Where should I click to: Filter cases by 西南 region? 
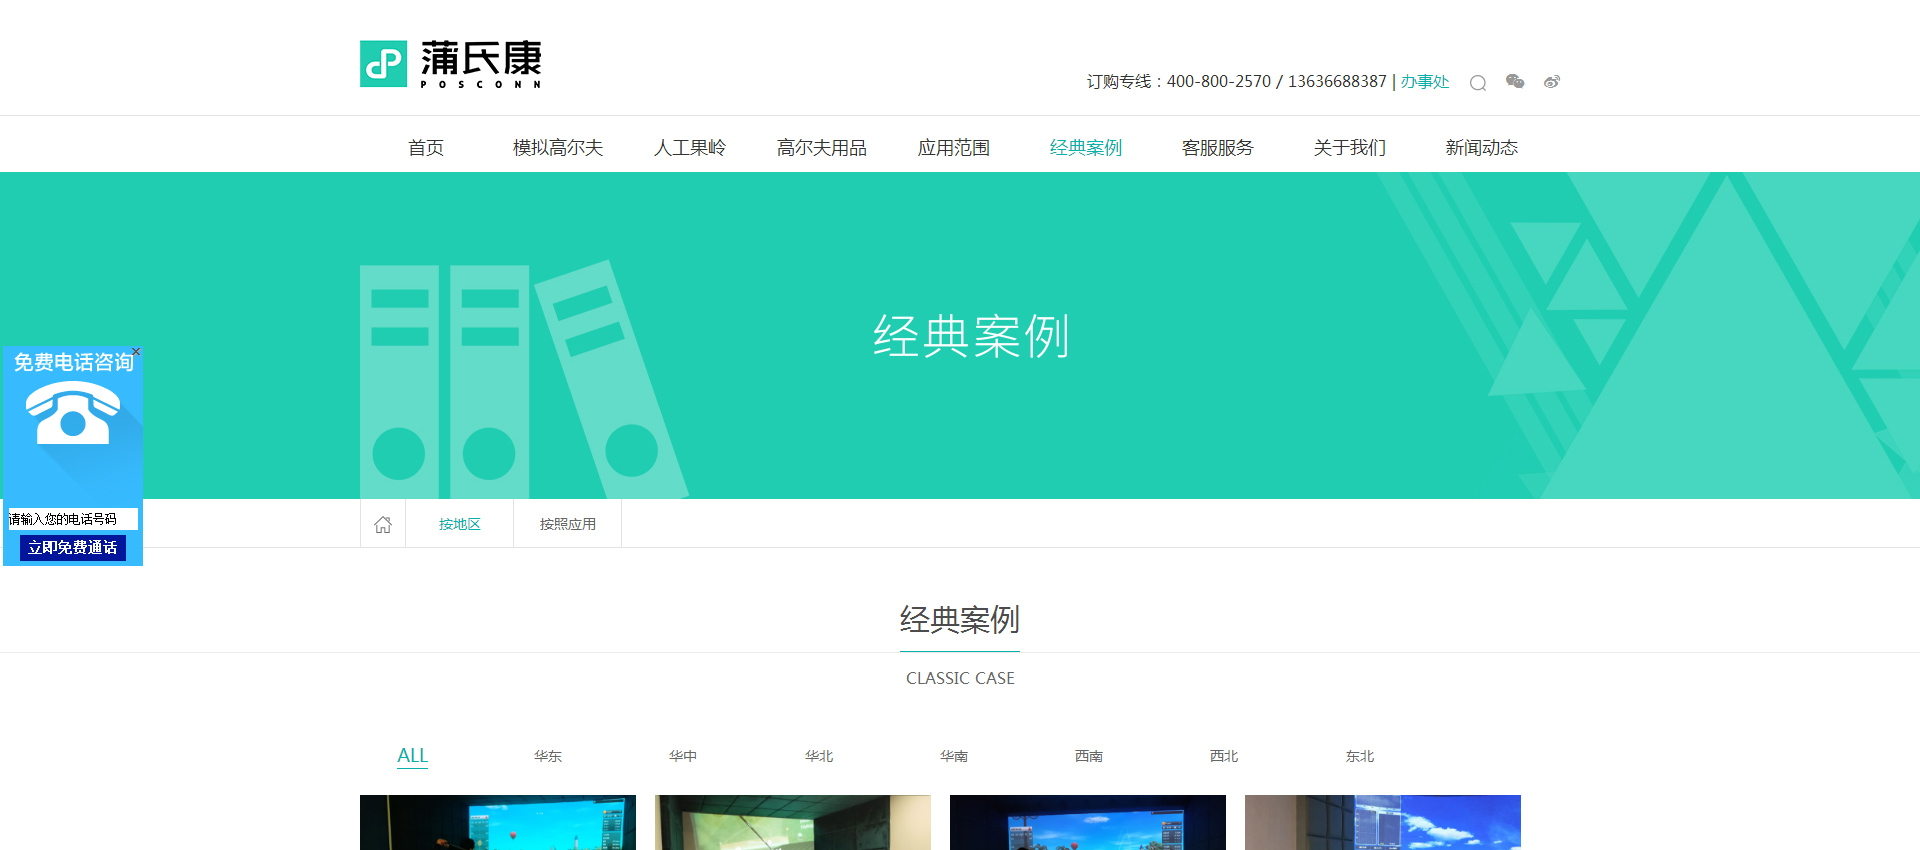(1089, 757)
